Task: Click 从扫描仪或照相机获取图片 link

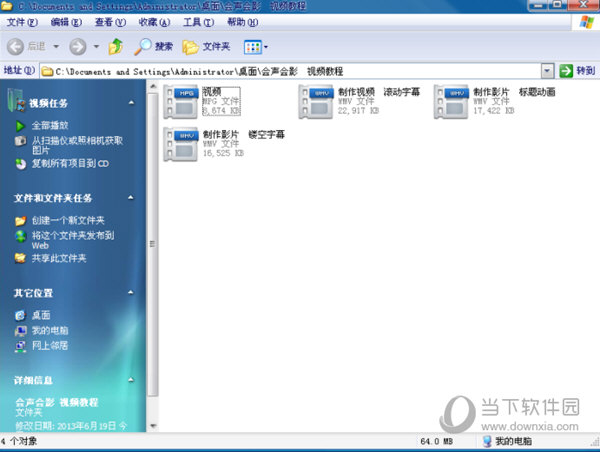Action: pyautogui.click(x=77, y=145)
